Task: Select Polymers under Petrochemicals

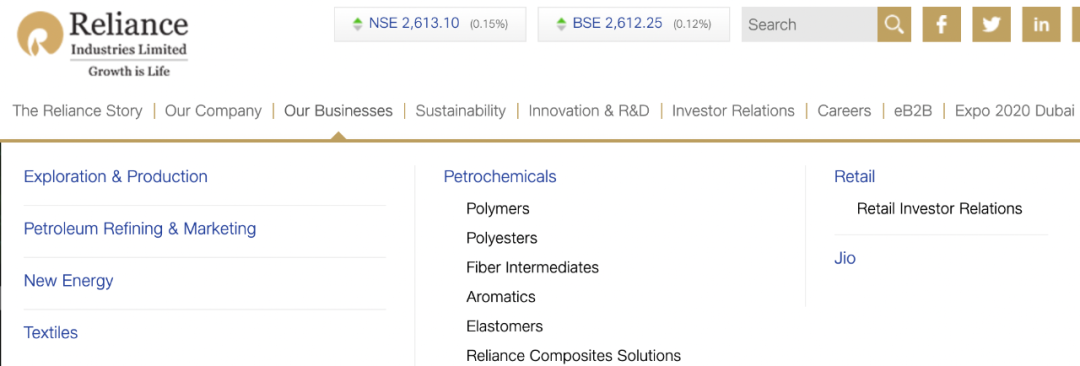Action: pos(498,208)
